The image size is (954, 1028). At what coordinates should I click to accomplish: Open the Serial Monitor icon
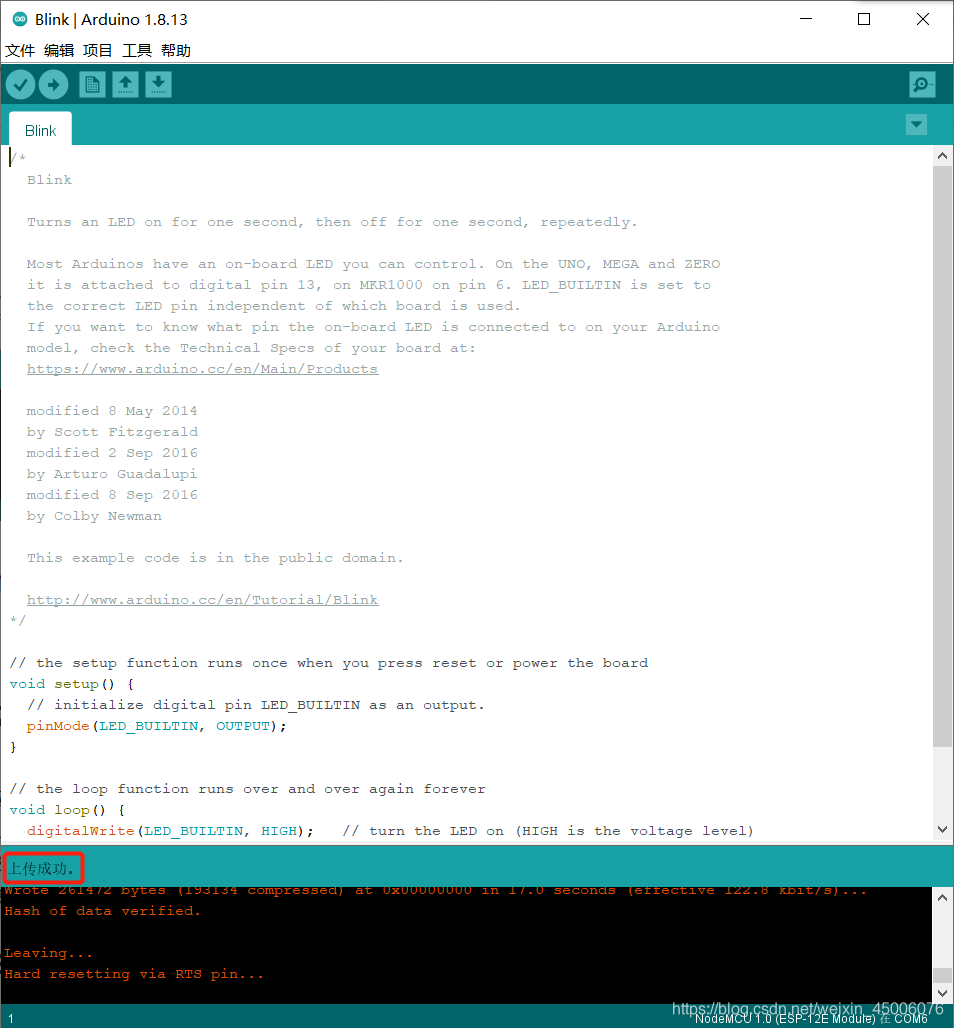[922, 85]
